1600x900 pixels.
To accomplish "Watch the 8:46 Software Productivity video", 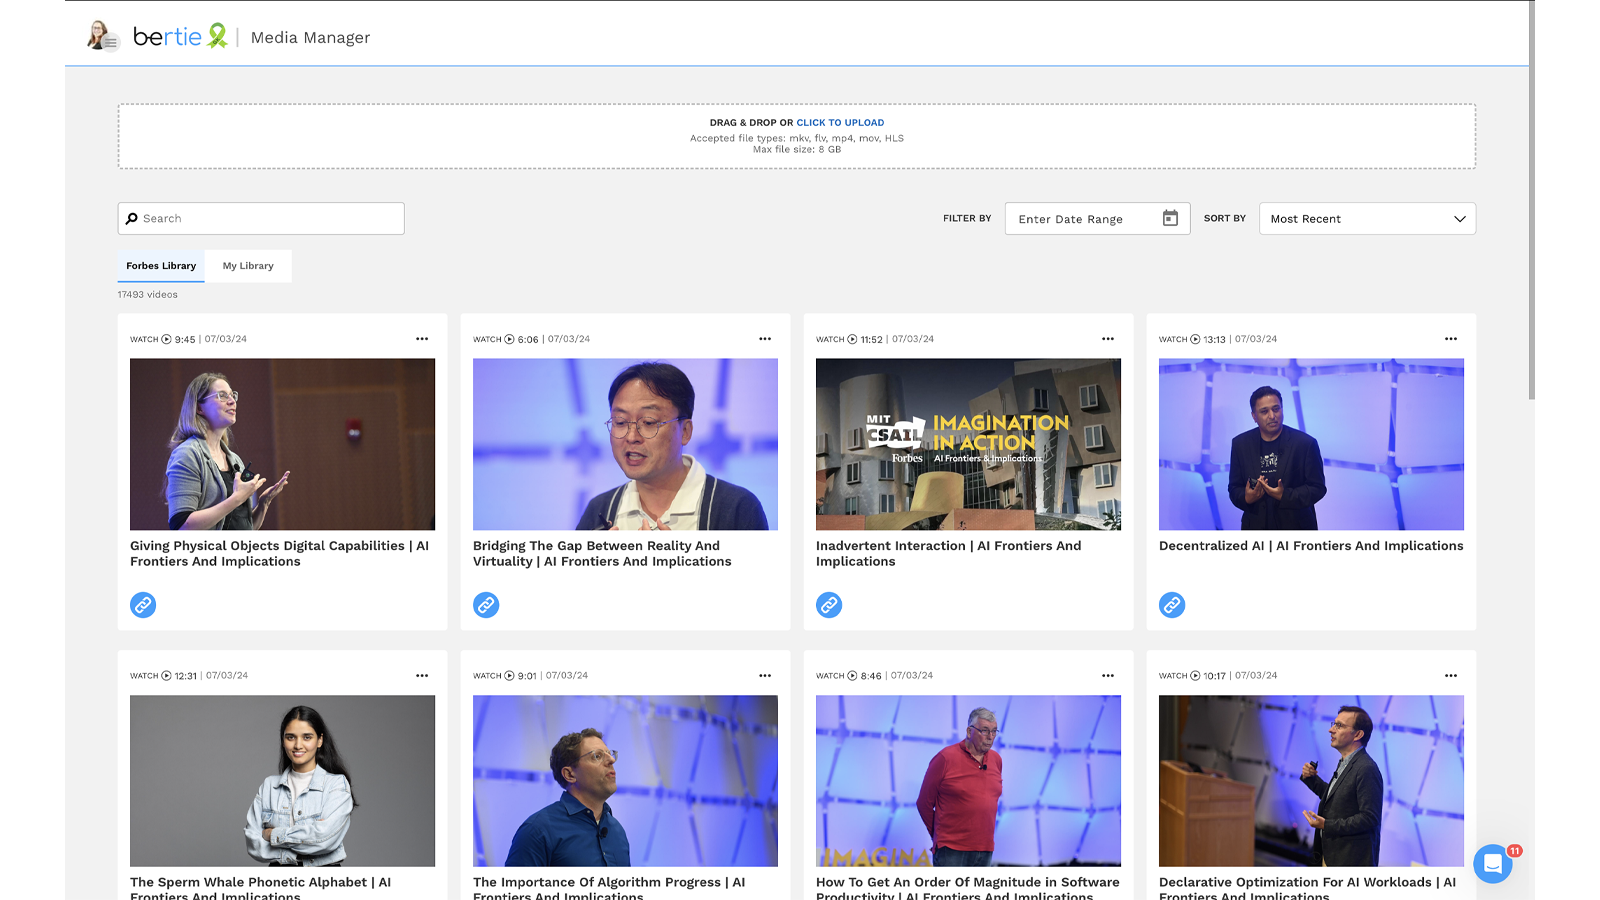I will (x=848, y=676).
